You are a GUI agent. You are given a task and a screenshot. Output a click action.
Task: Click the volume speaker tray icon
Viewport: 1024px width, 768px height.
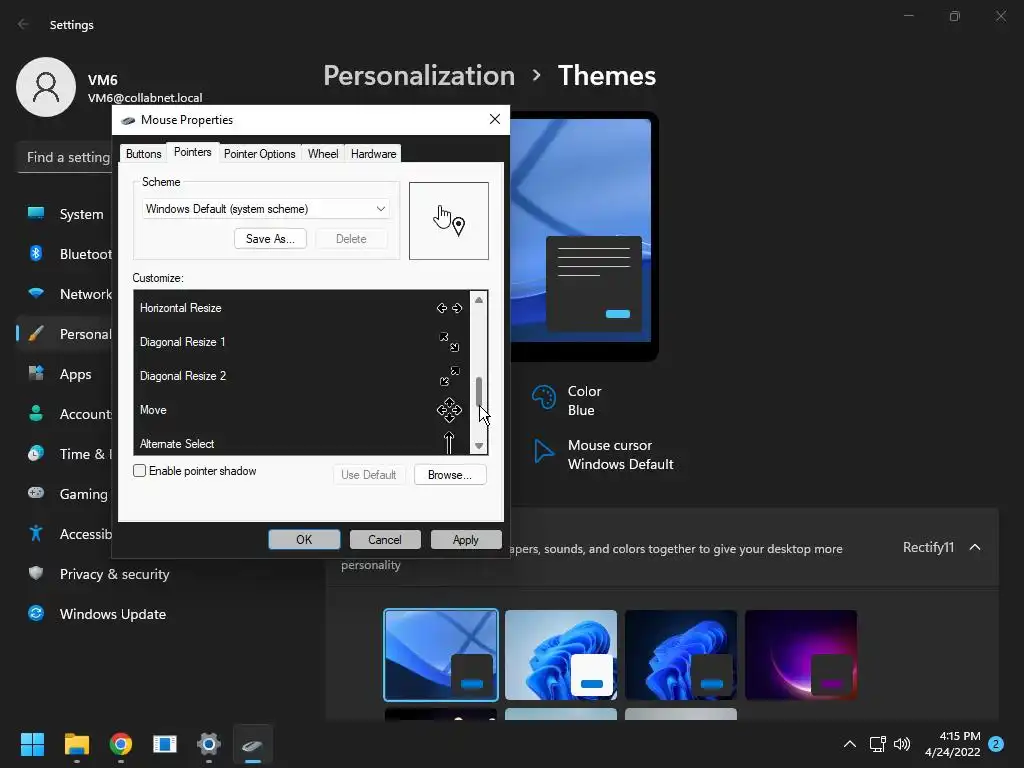tap(902, 744)
